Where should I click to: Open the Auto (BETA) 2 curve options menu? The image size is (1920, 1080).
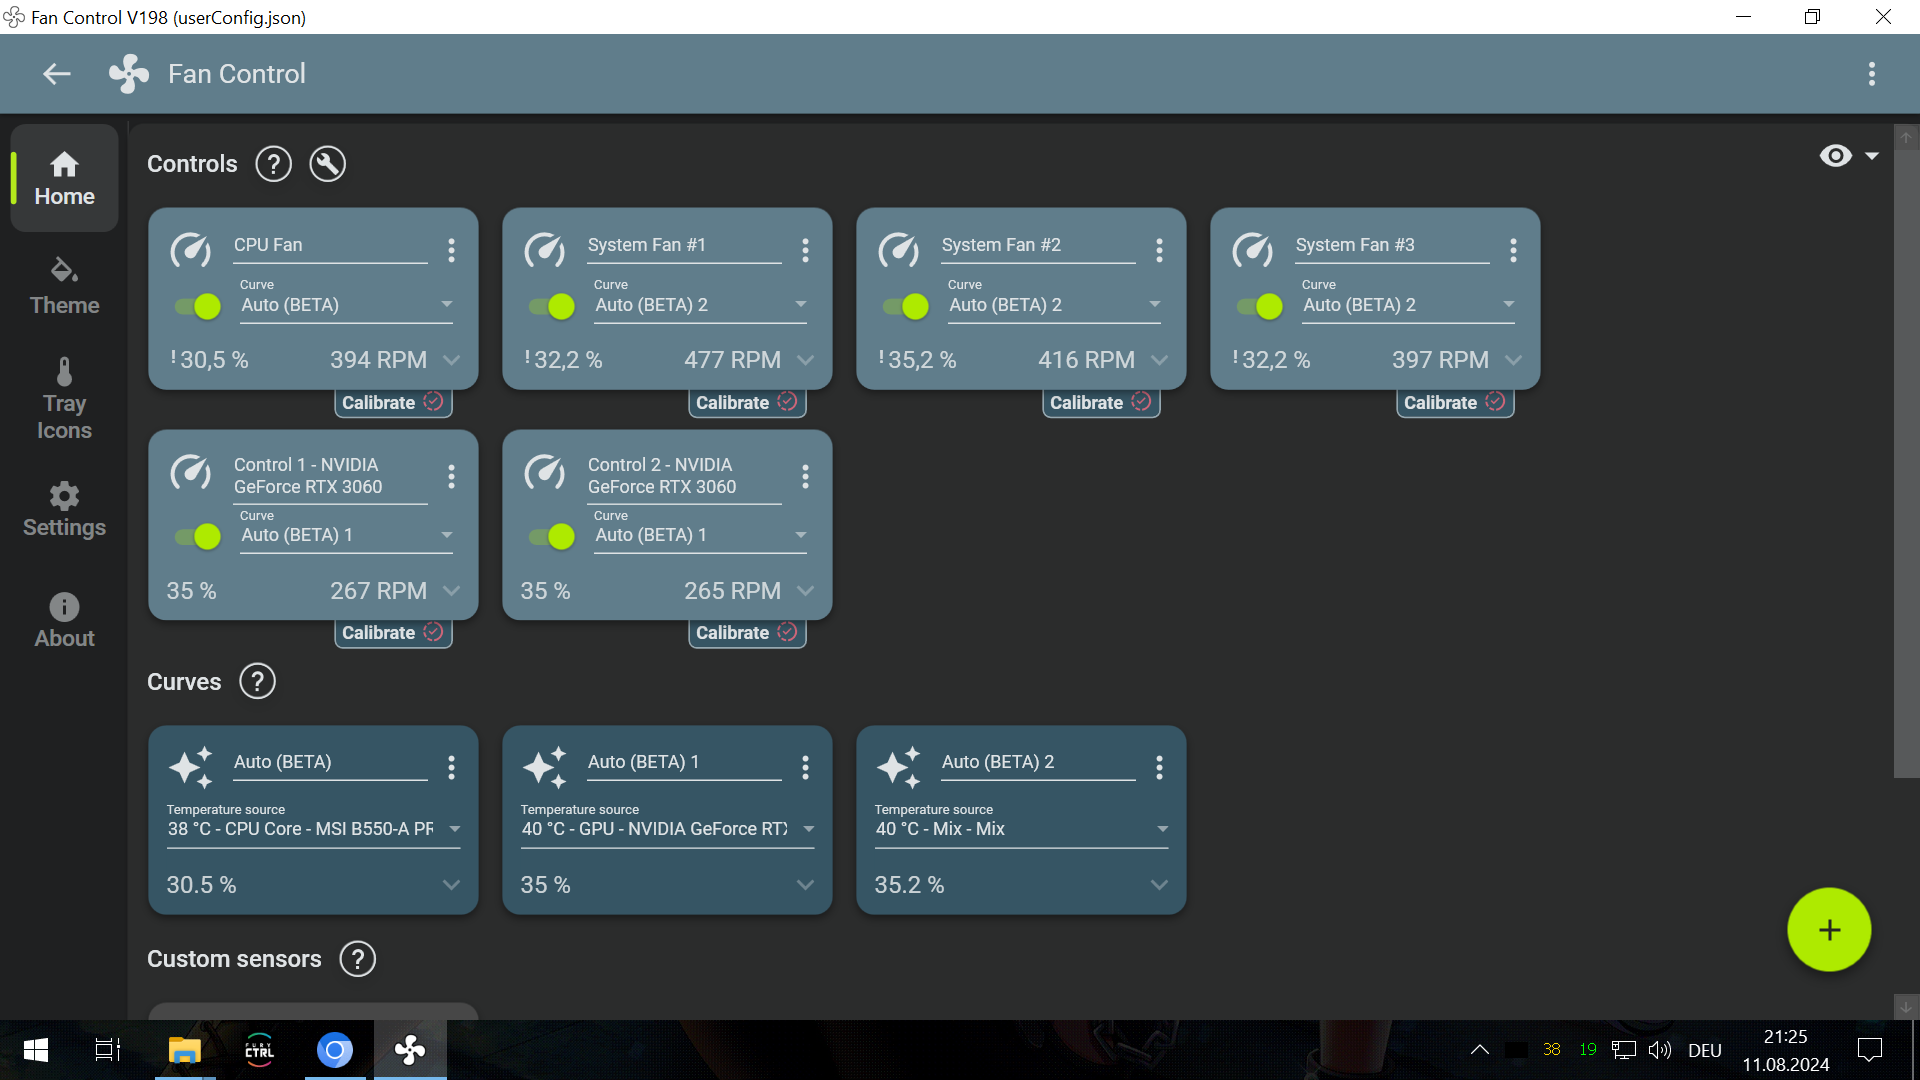(x=1159, y=767)
